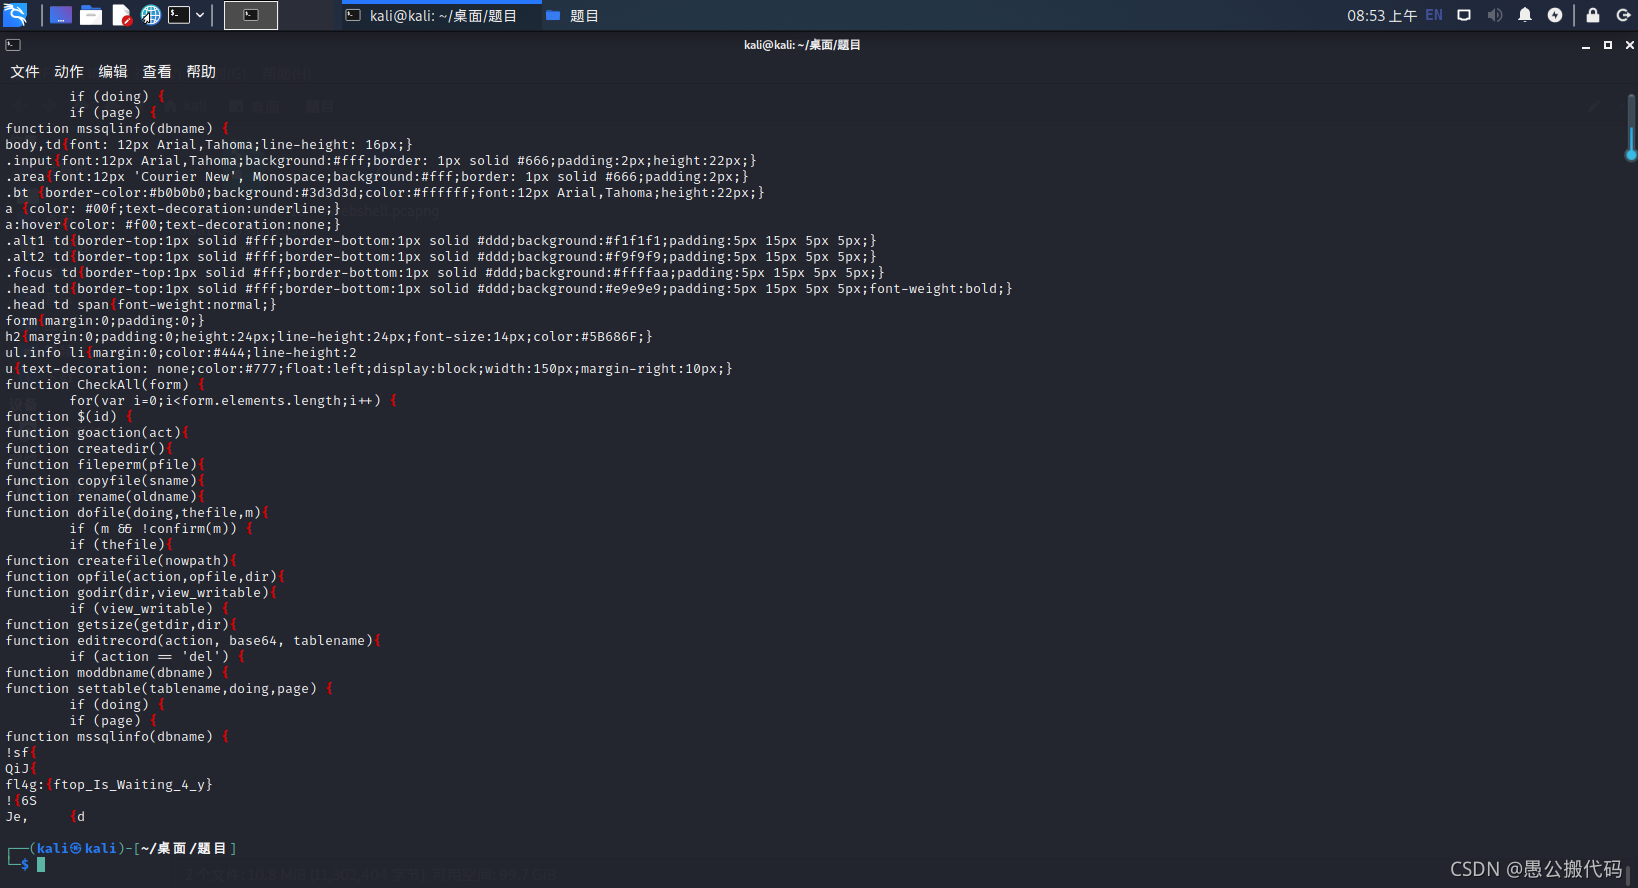Open the 查看 menu
This screenshot has width=1638, height=888.
[x=157, y=72]
